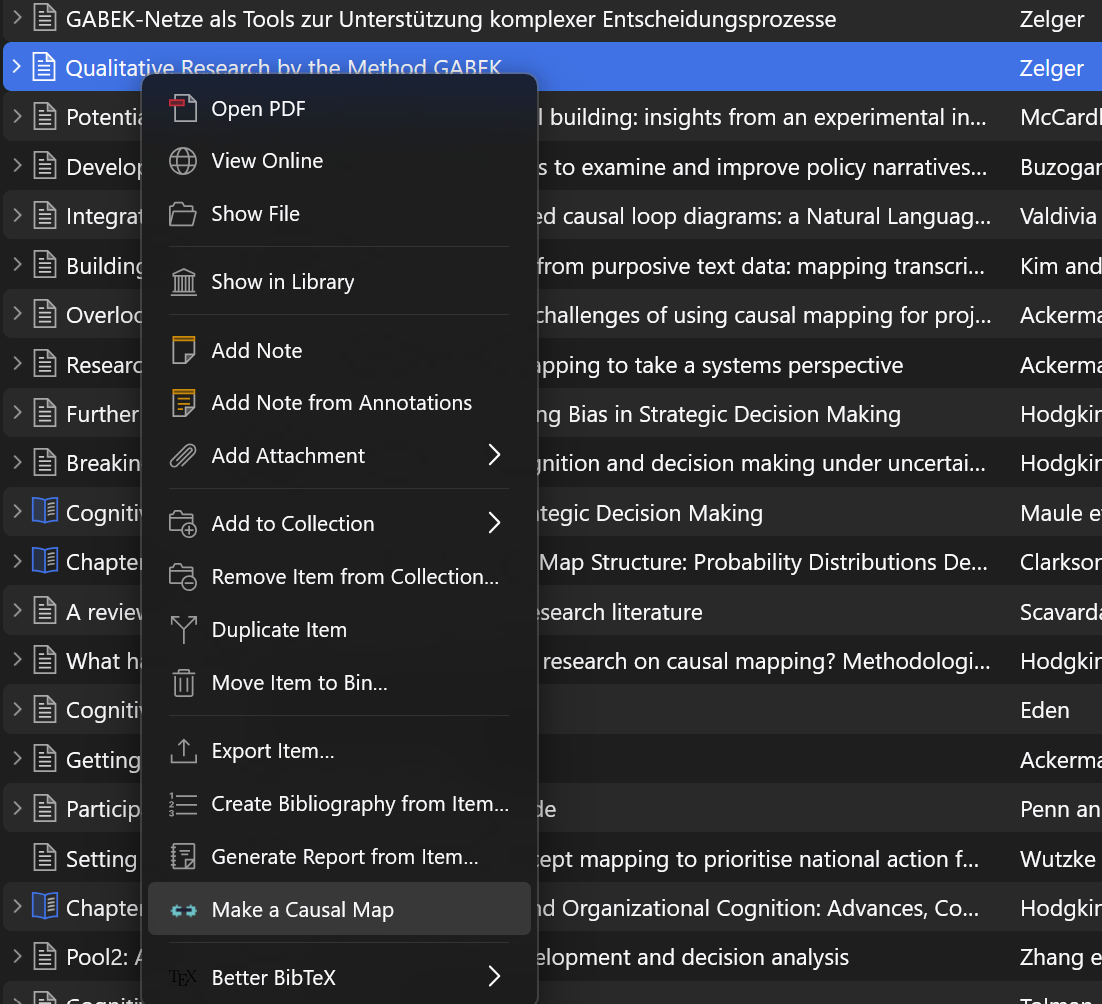Choose Show in Library
The height and width of the screenshot is (1004, 1102).
tap(339, 282)
